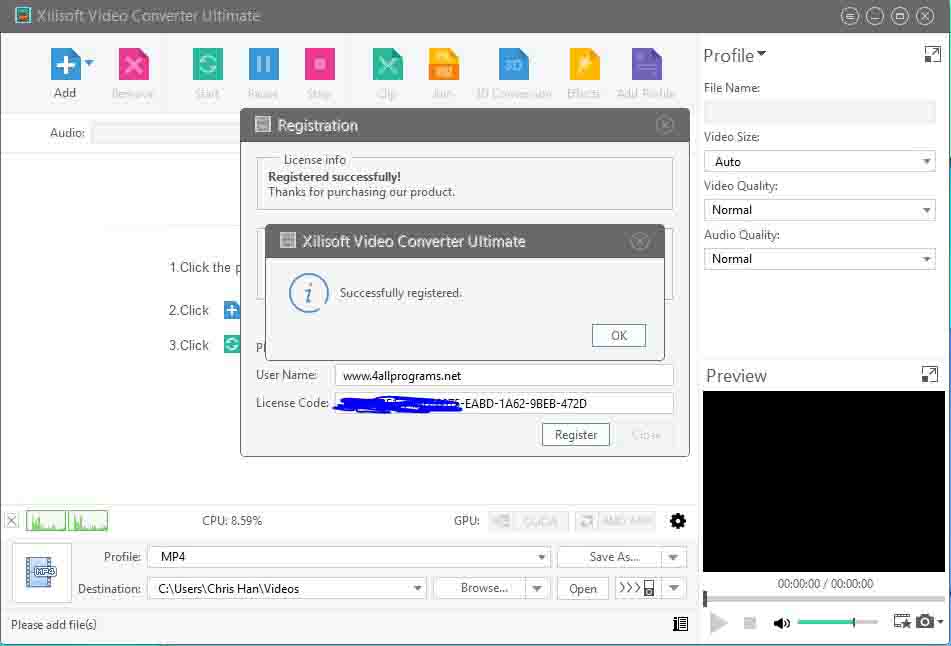Click the Start conversion toolbar icon
Viewport: 951px width, 646px height.
click(207, 64)
